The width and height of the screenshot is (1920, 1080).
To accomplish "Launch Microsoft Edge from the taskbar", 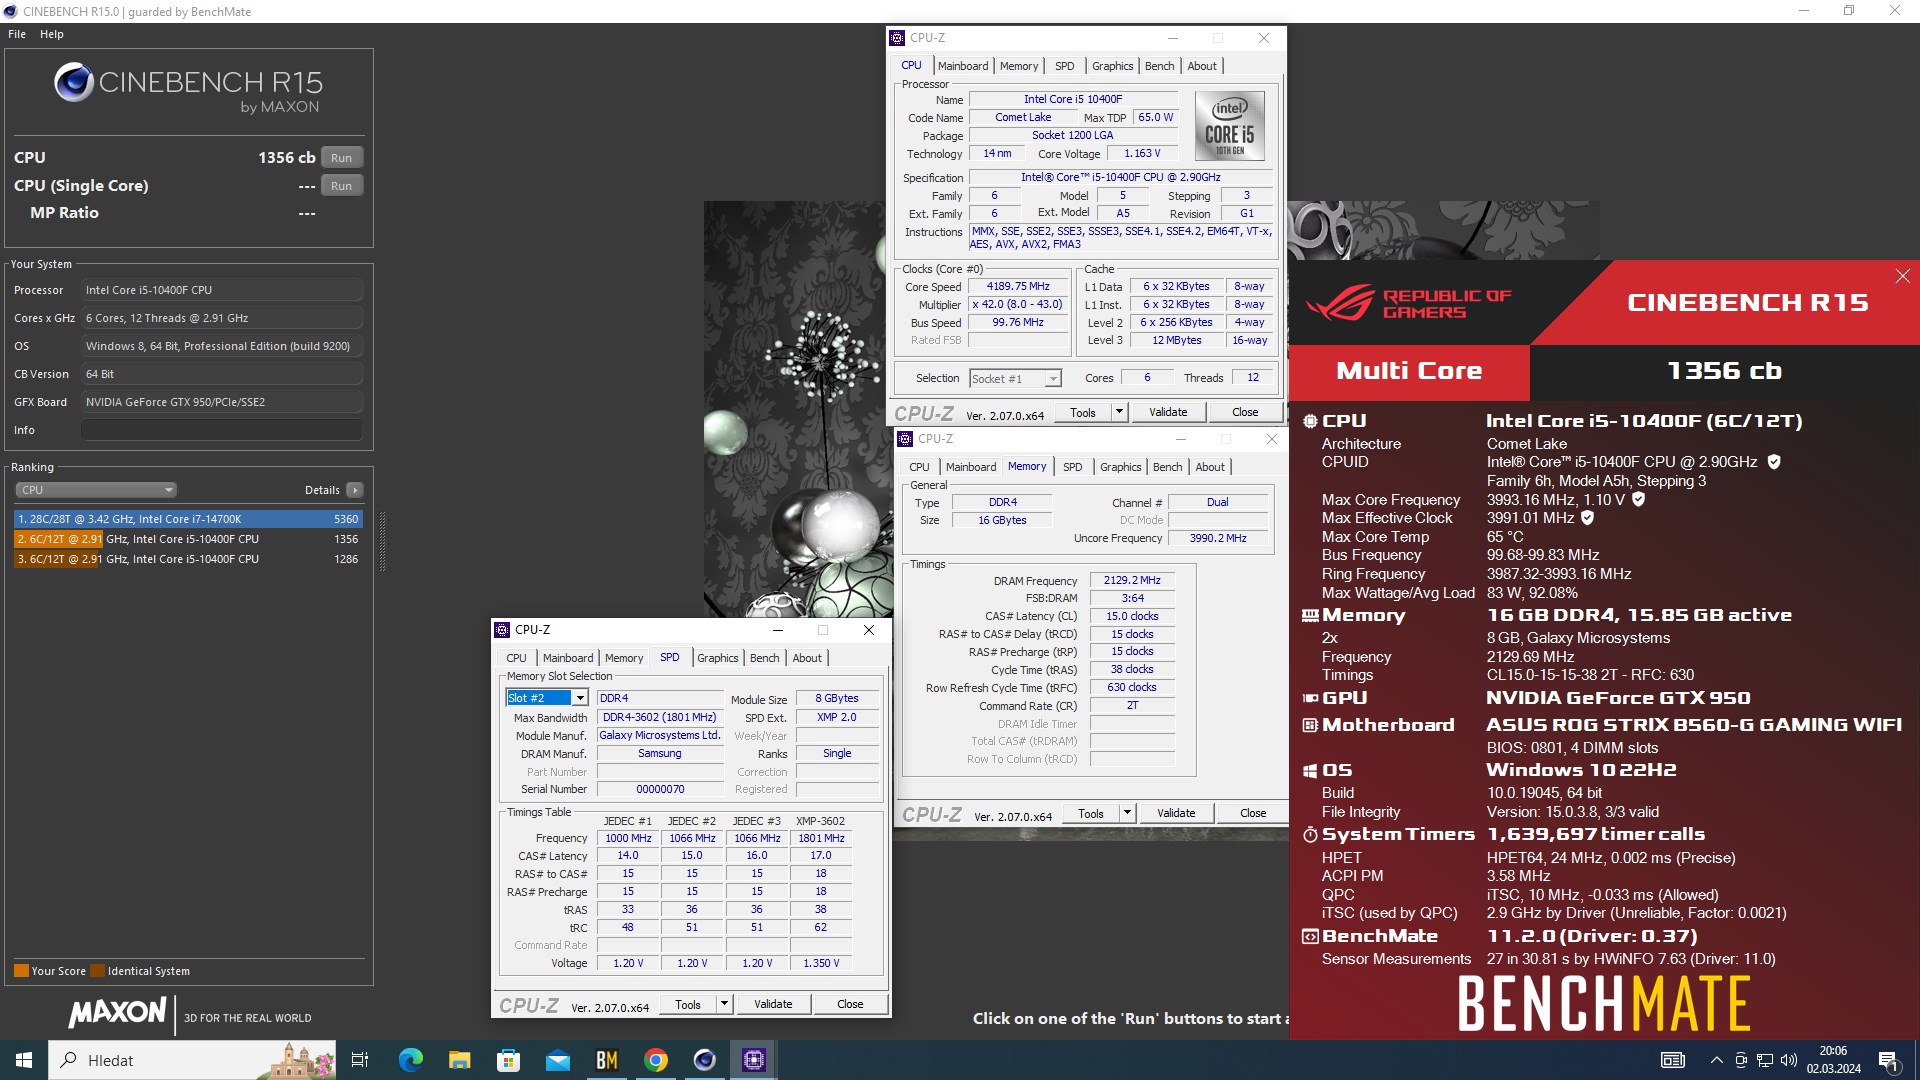I will tap(410, 1060).
